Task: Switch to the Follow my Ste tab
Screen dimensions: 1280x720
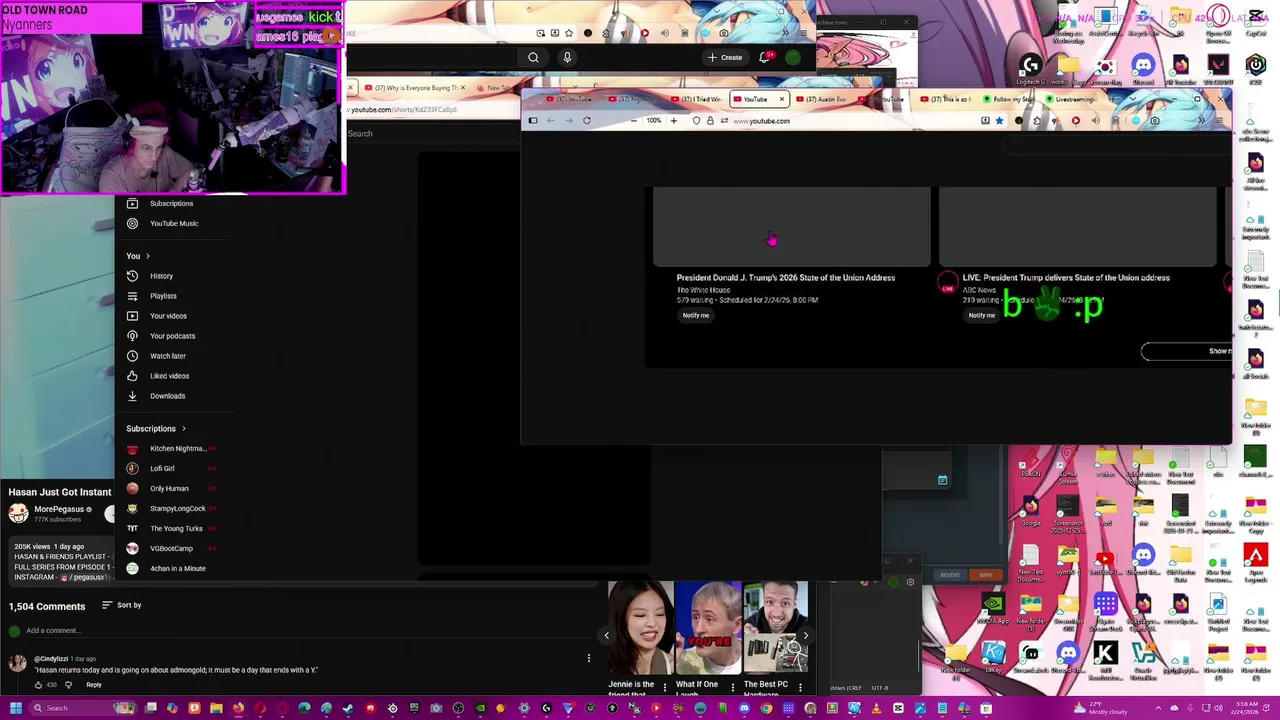Action: [x=1010, y=100]
